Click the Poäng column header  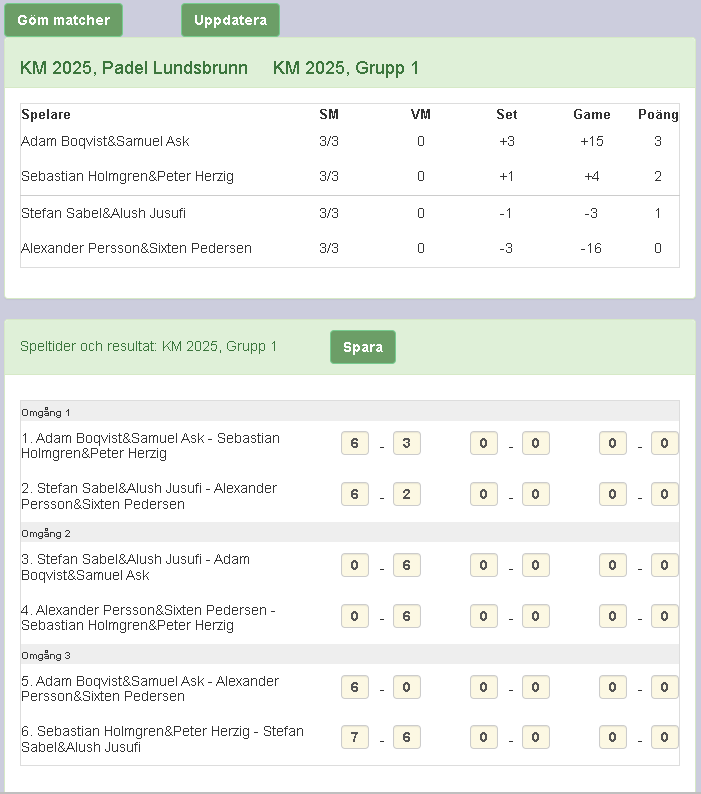(658, 115)
